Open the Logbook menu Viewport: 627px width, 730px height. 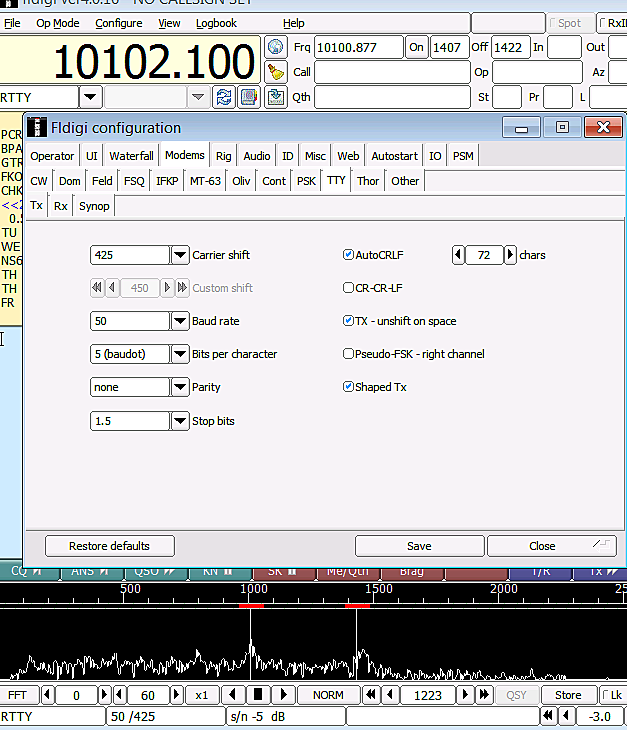tap(216, 23)
